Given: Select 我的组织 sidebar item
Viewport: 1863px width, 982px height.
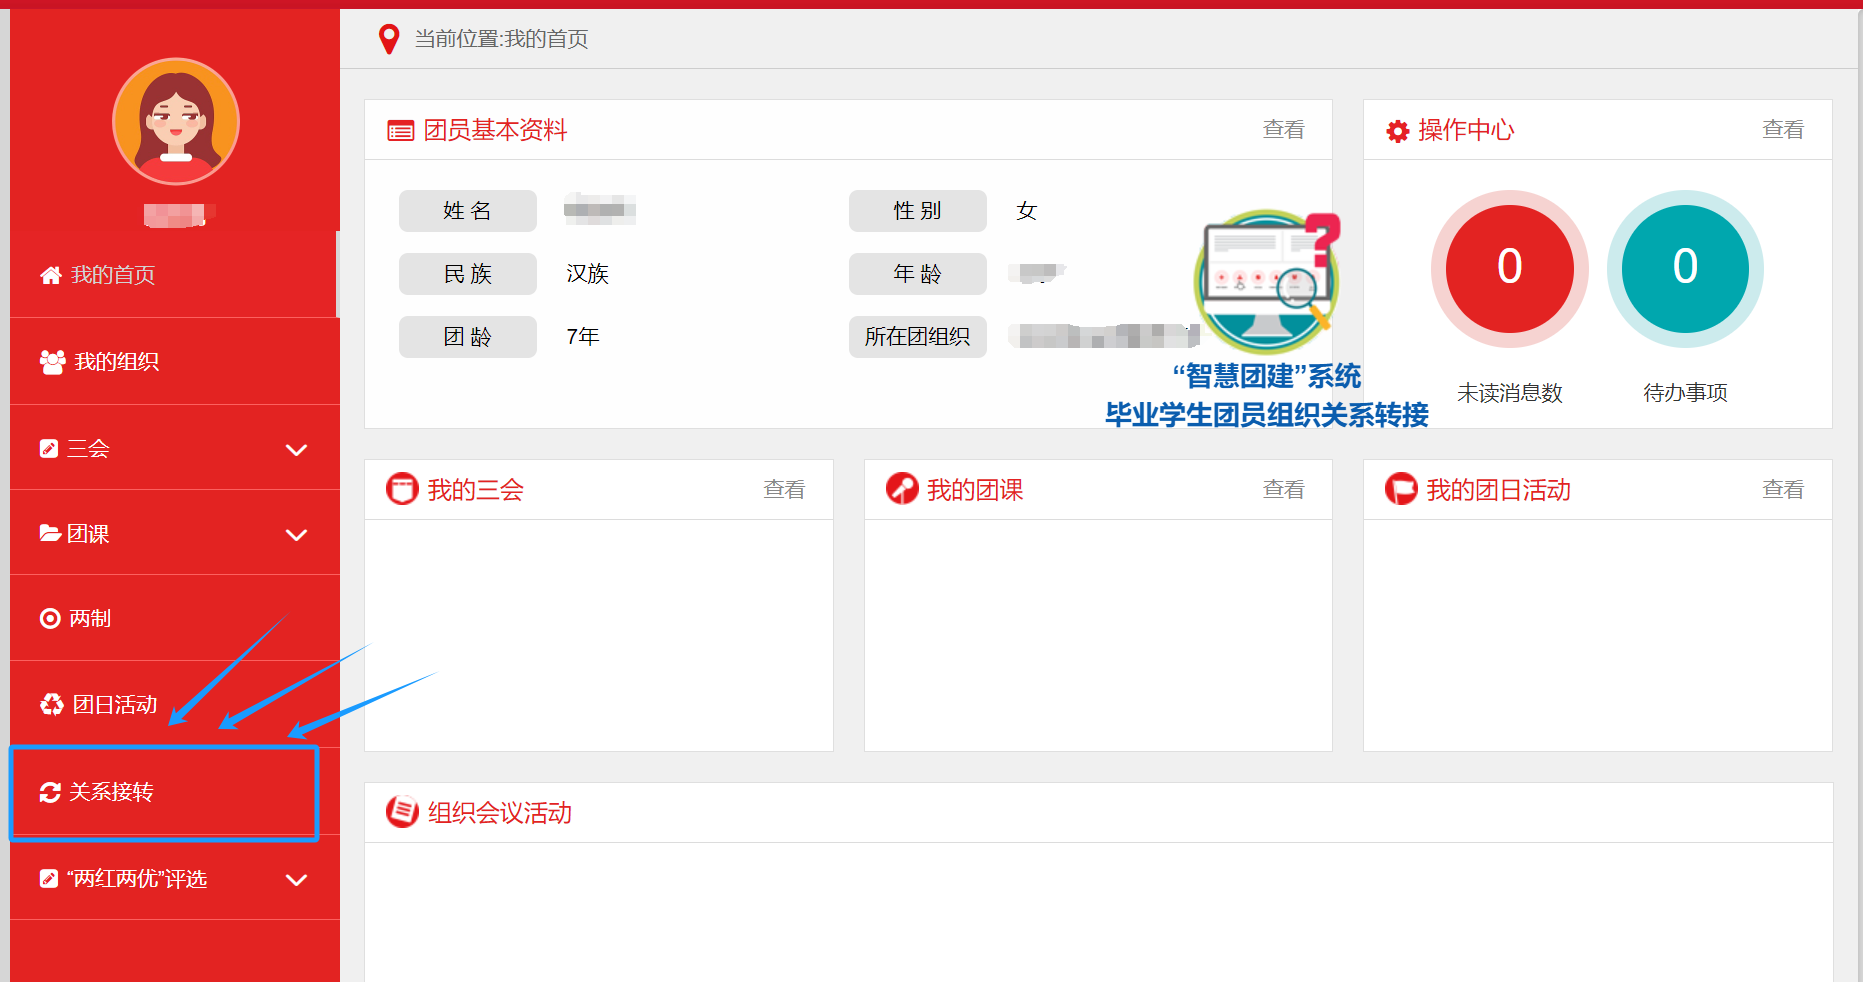Looking at the screenshot, I should tap(116, 362).
